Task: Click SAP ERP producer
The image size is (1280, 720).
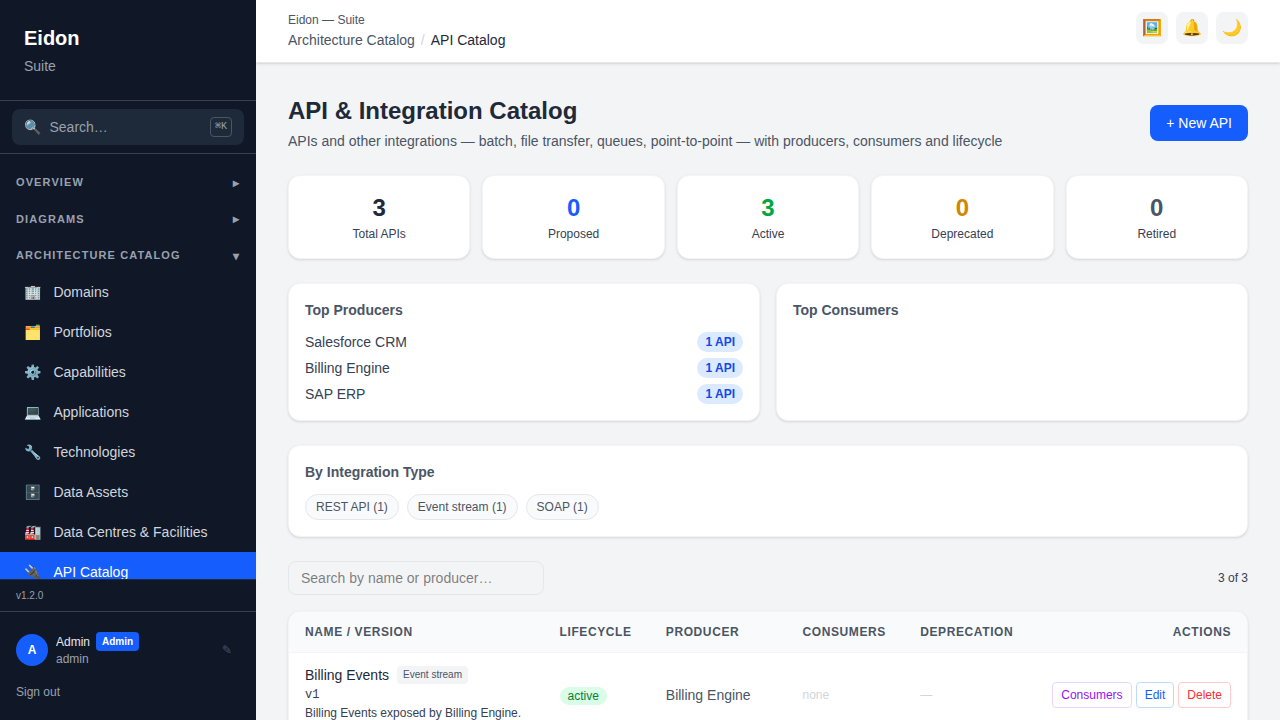Action: coord(335,394)
